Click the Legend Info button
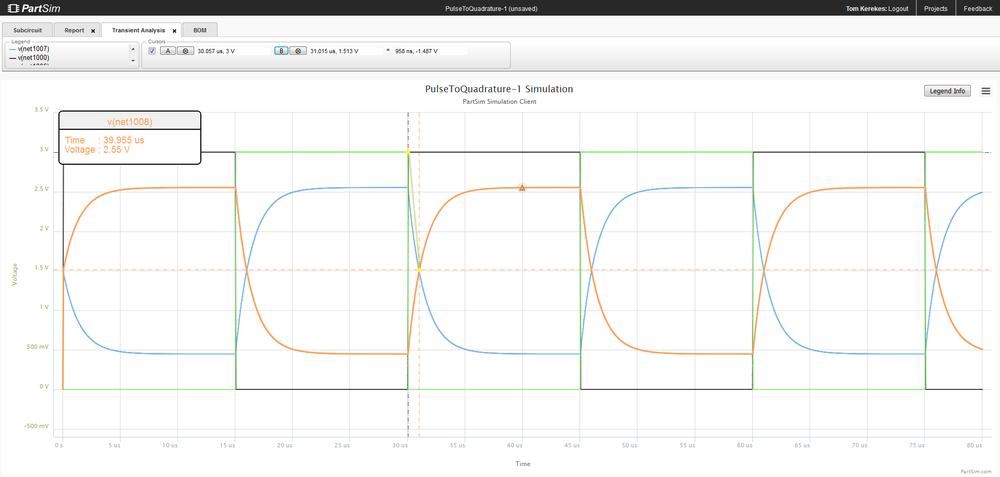 [x=947, y=91]
